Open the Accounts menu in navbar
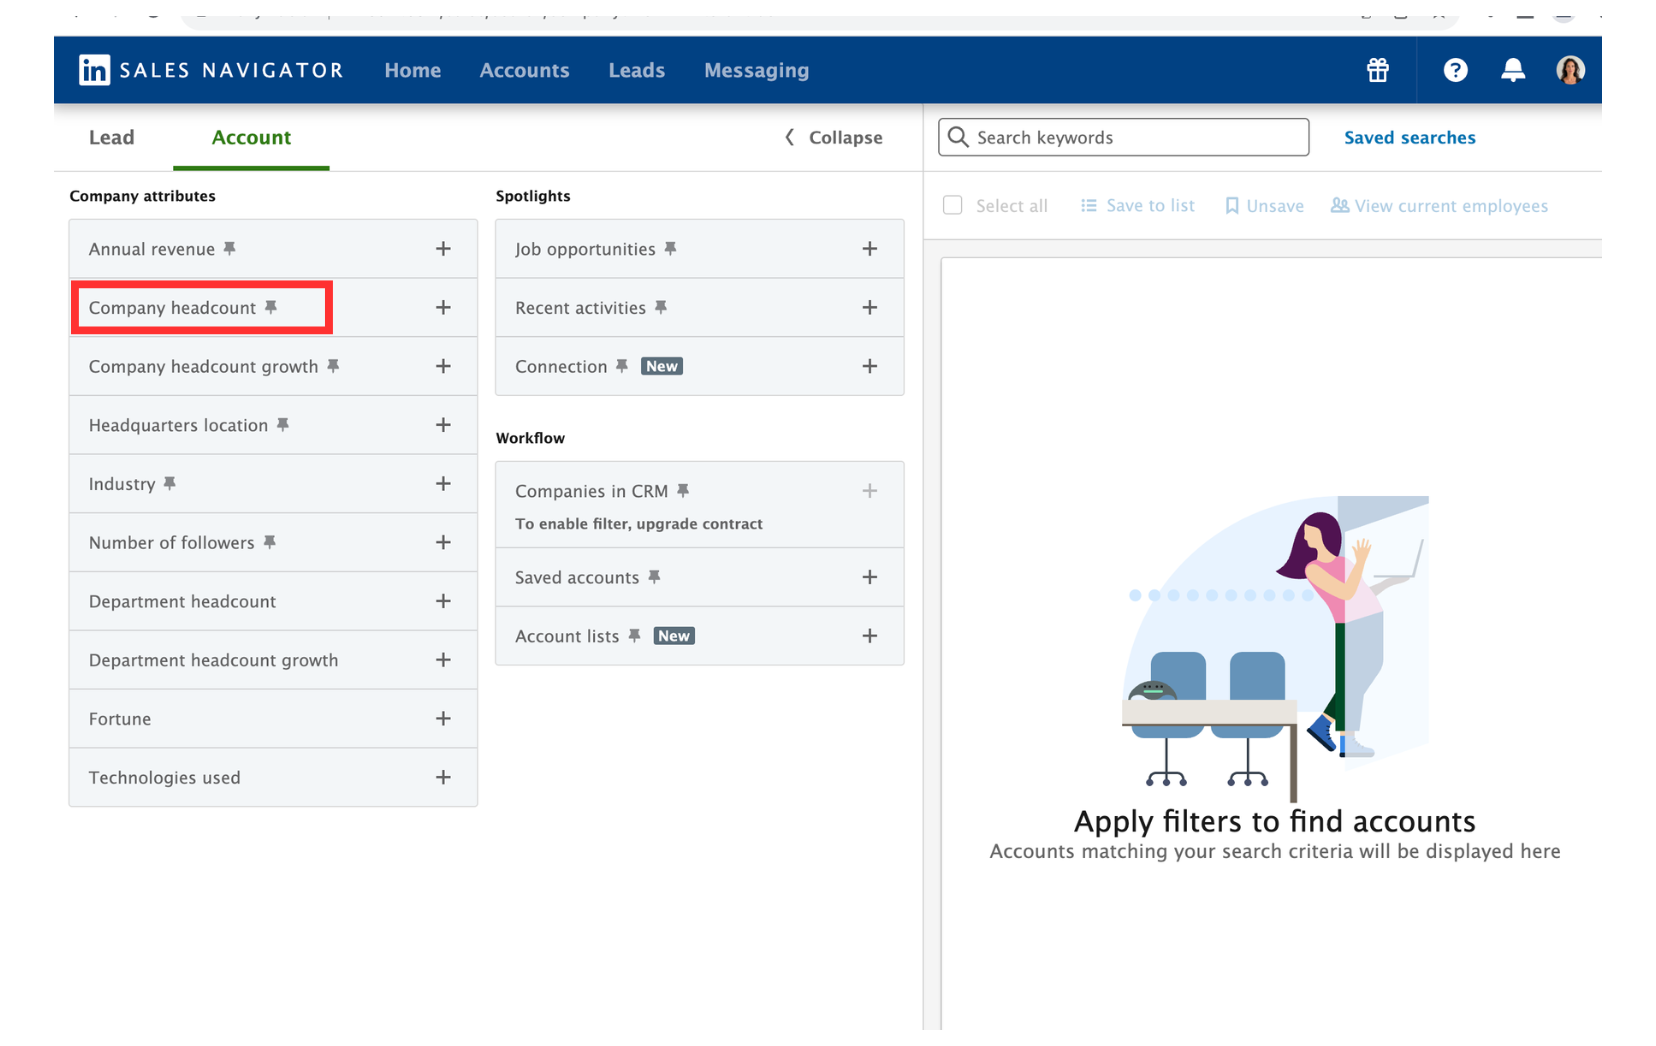The height and width of the screenshot is (1046, 1656). pyautogui.click(x=524, y=70)
